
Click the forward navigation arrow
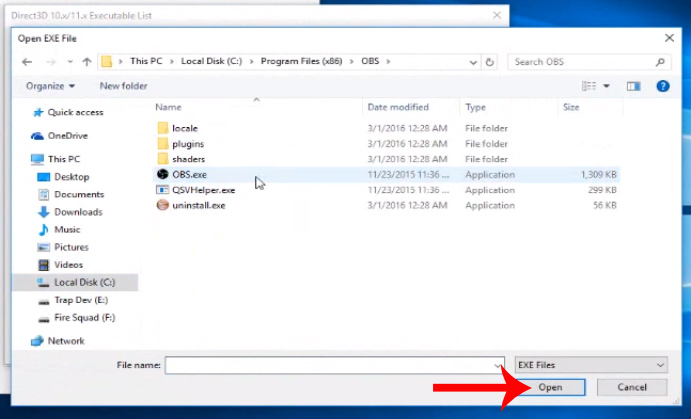pos(51,62)
